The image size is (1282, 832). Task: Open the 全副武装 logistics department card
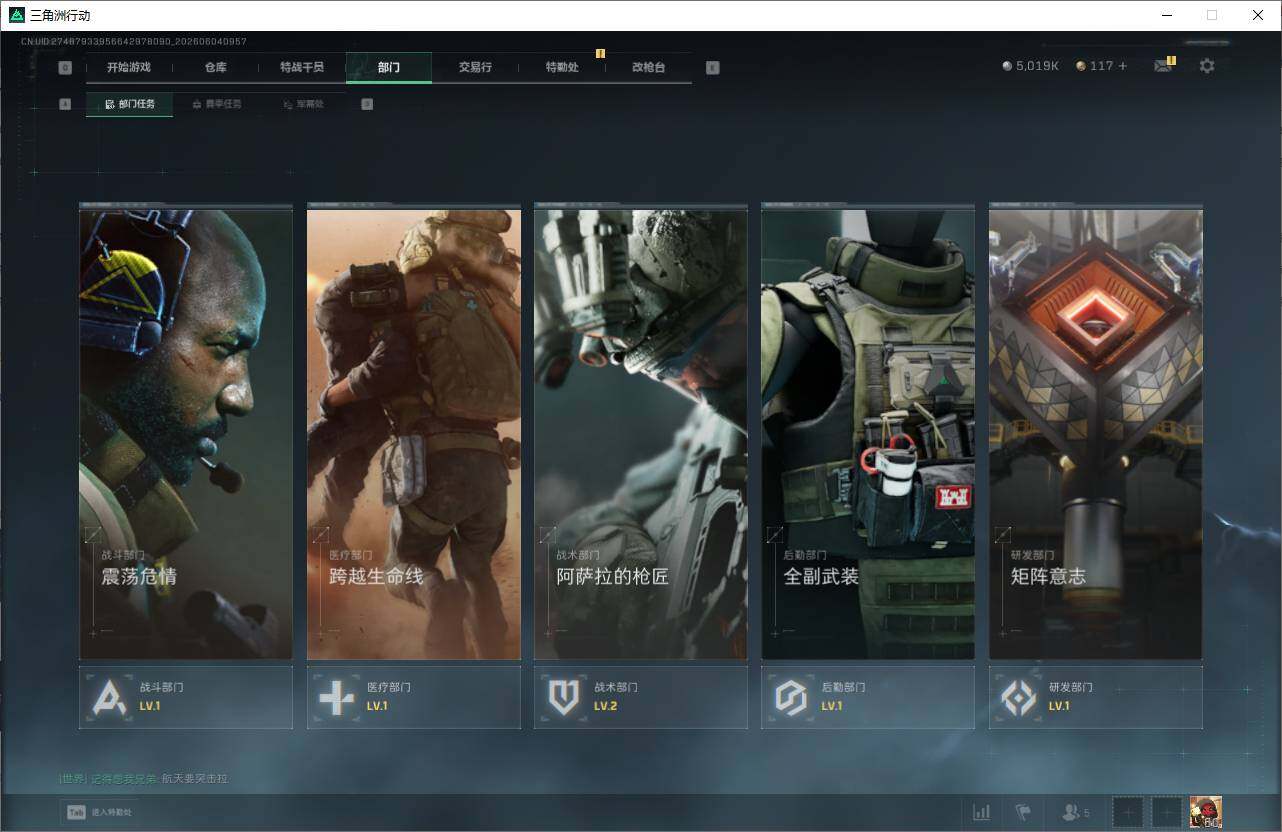[x=868, y=432]
